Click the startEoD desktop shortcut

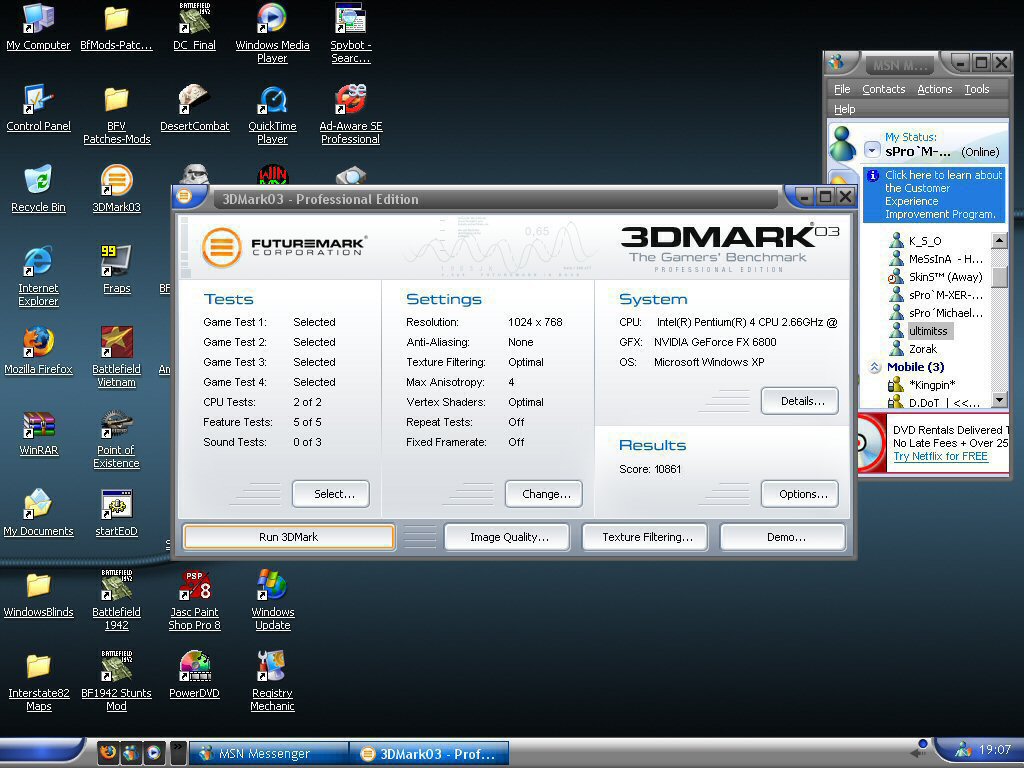coord(116,514)
